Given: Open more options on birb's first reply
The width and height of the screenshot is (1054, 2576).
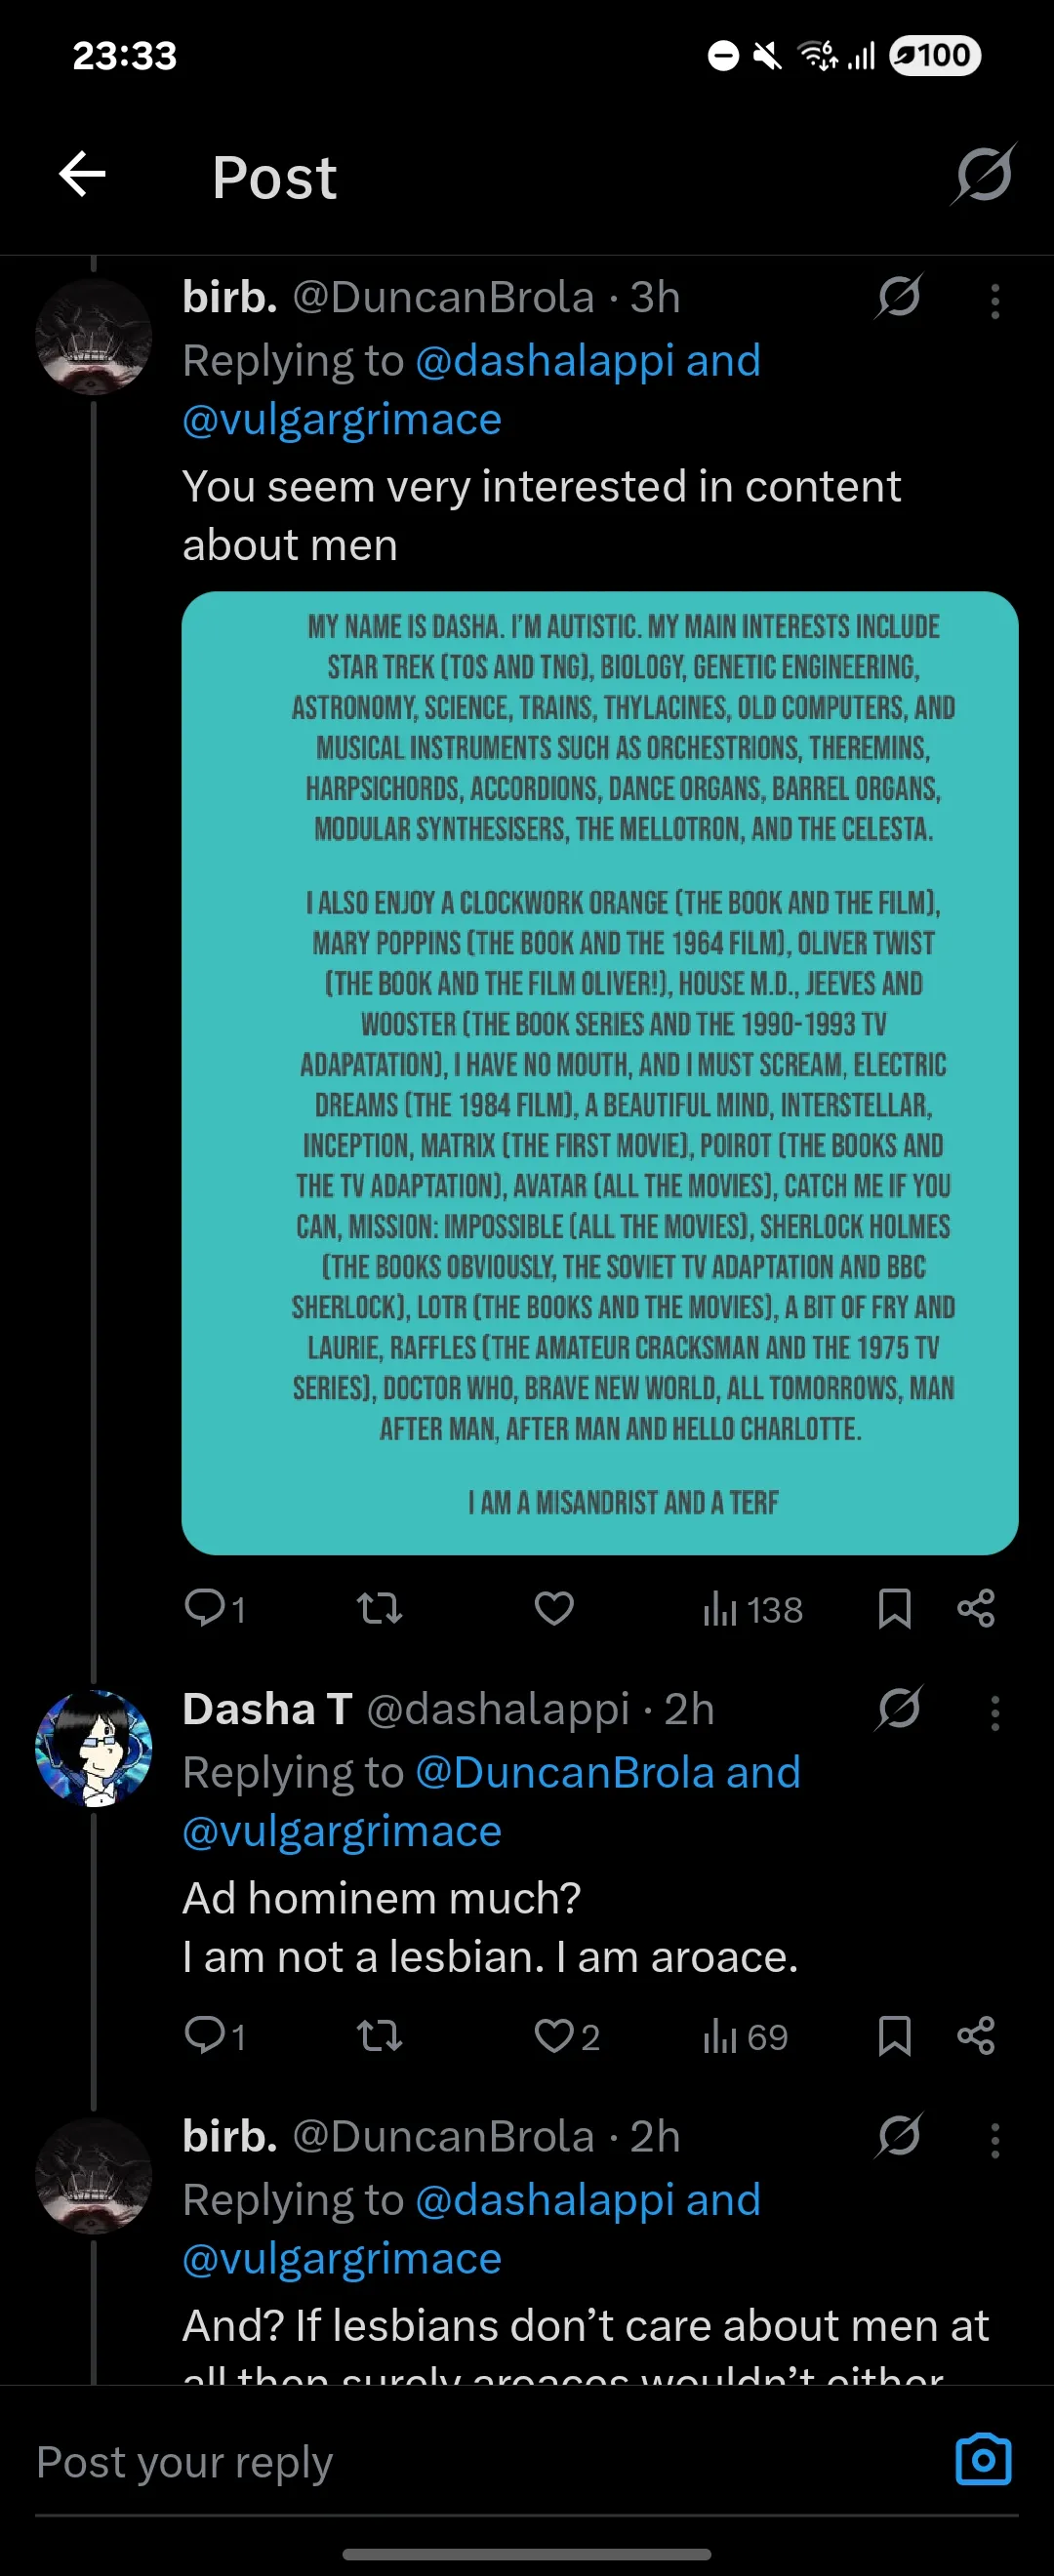Looking at the screenshot, I should 994,301.
